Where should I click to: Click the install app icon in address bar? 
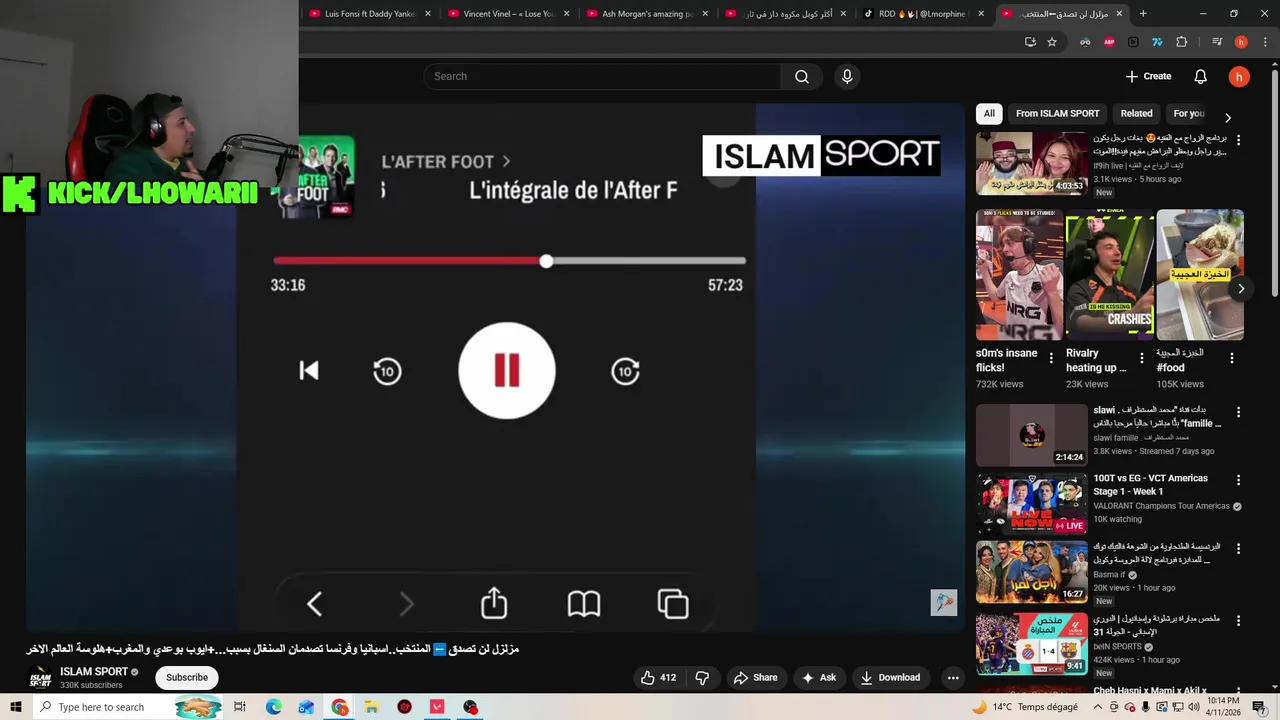[1030, 42]
